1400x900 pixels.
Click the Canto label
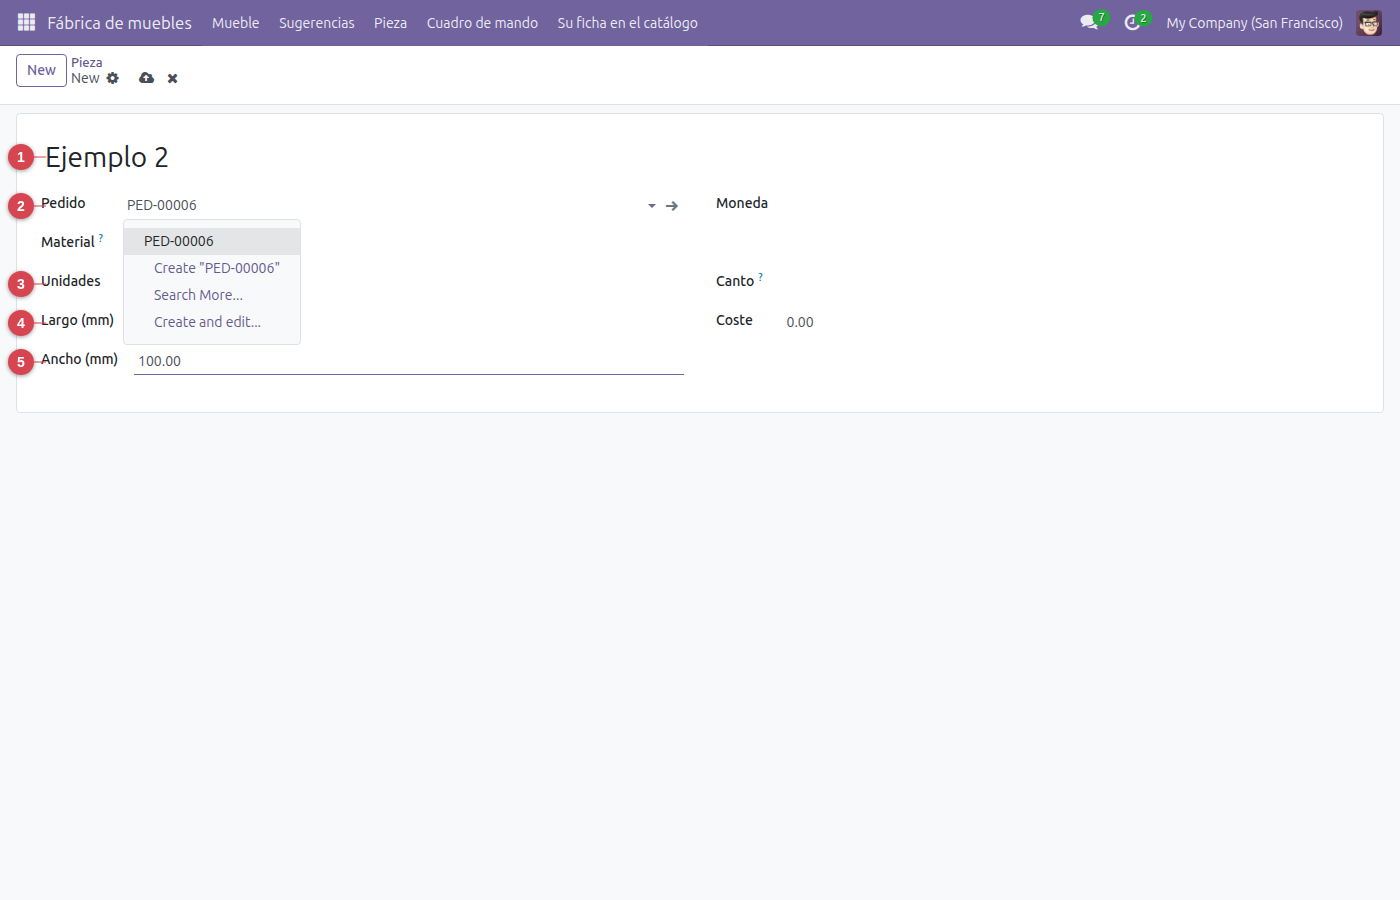click(735, 281)
